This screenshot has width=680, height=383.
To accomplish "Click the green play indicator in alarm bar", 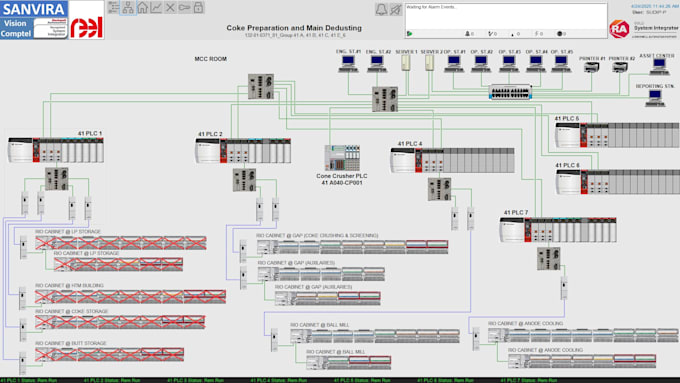I will (x=409, y=33).
